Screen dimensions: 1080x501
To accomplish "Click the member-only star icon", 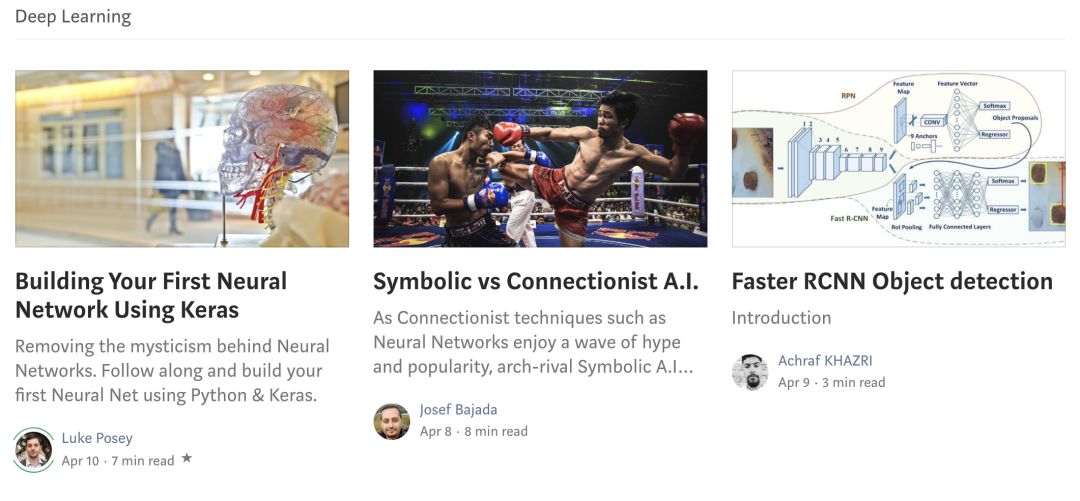I will [x=186, y=460].
